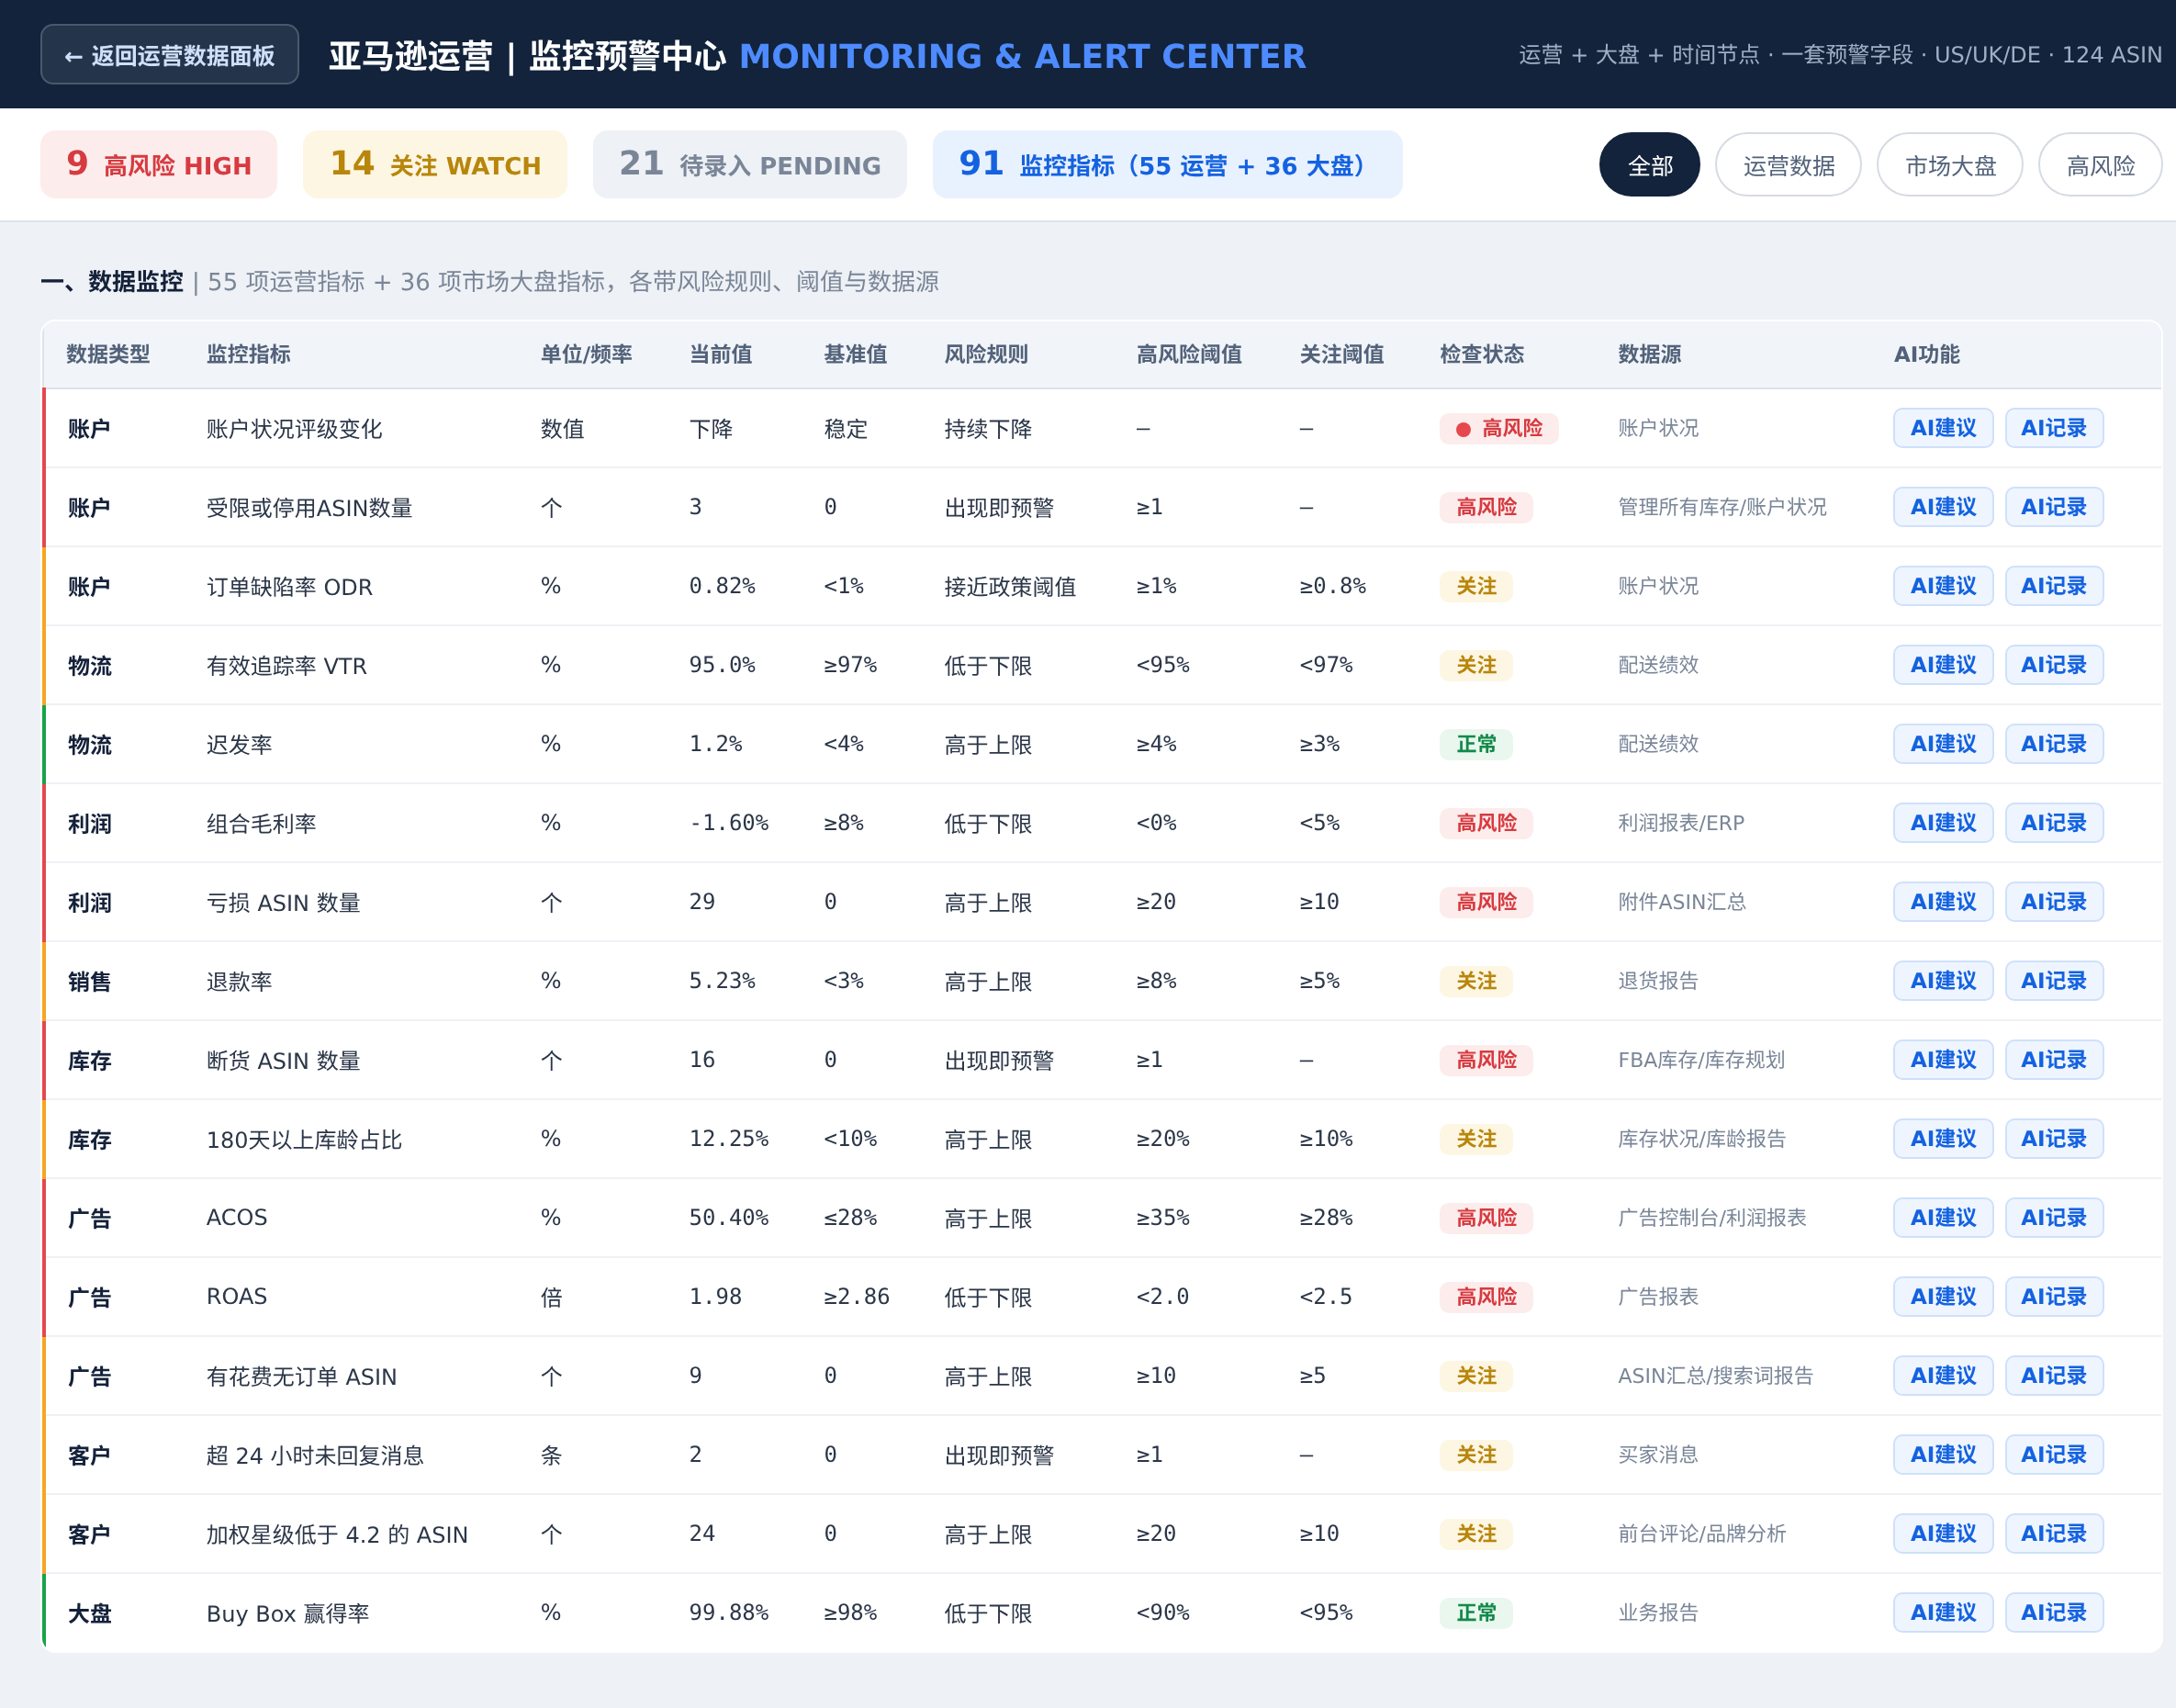Screen dimensions: 2176x1708
Task: Click 关注 status badge in 订单缺陷率 ODR row
Action: point(1476,586)
